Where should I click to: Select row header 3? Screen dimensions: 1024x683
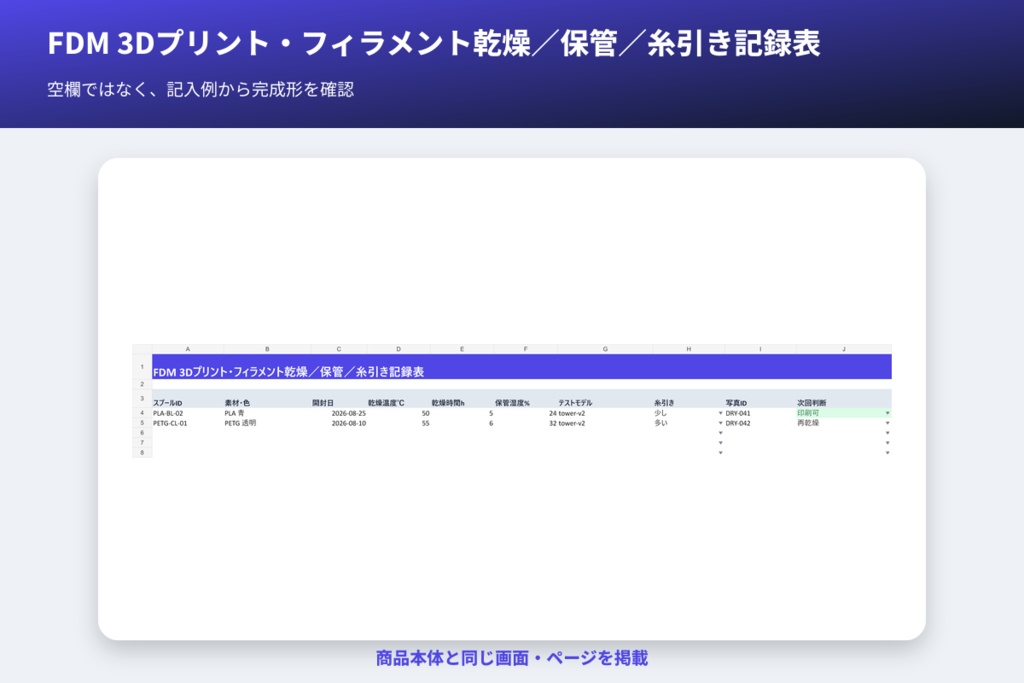(142, 398)
